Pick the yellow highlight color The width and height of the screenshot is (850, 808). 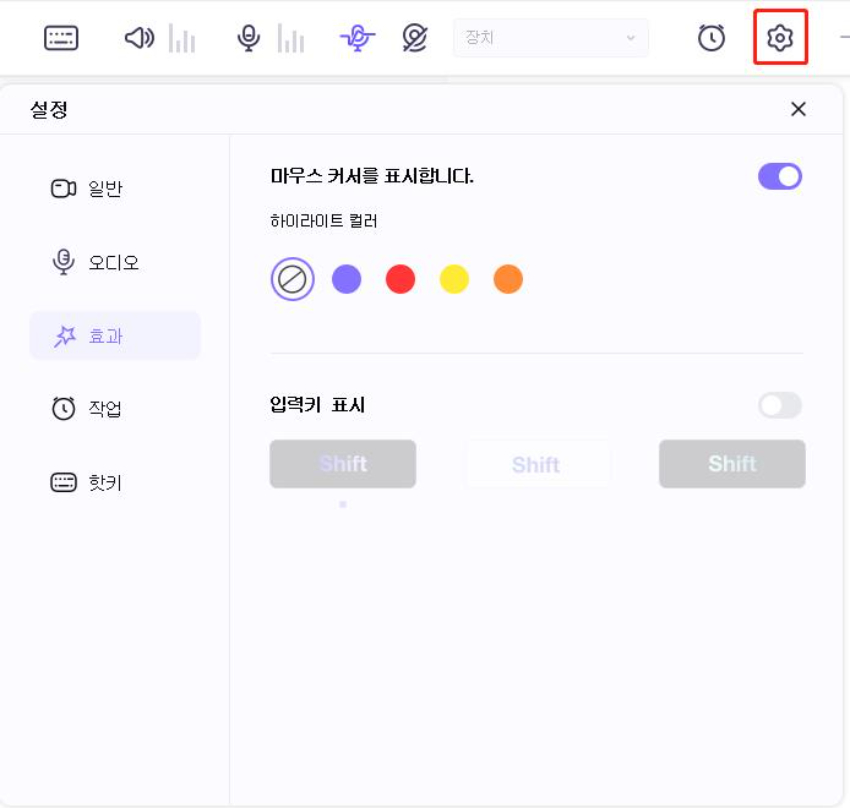[454, 279]
